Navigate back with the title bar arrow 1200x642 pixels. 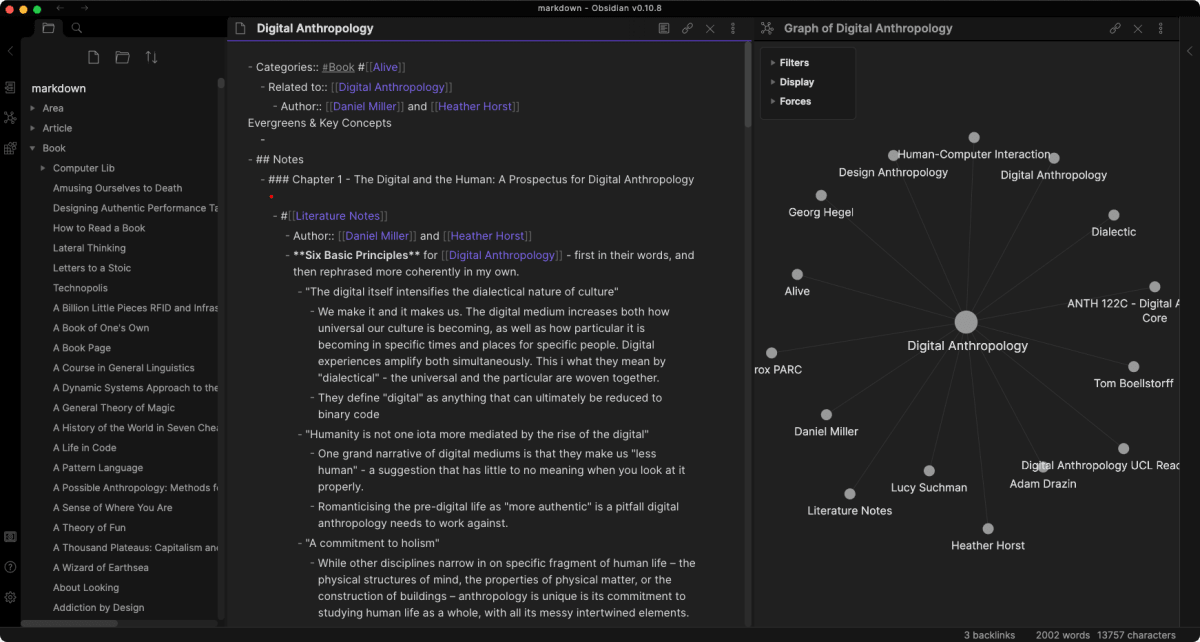(60, 8)
